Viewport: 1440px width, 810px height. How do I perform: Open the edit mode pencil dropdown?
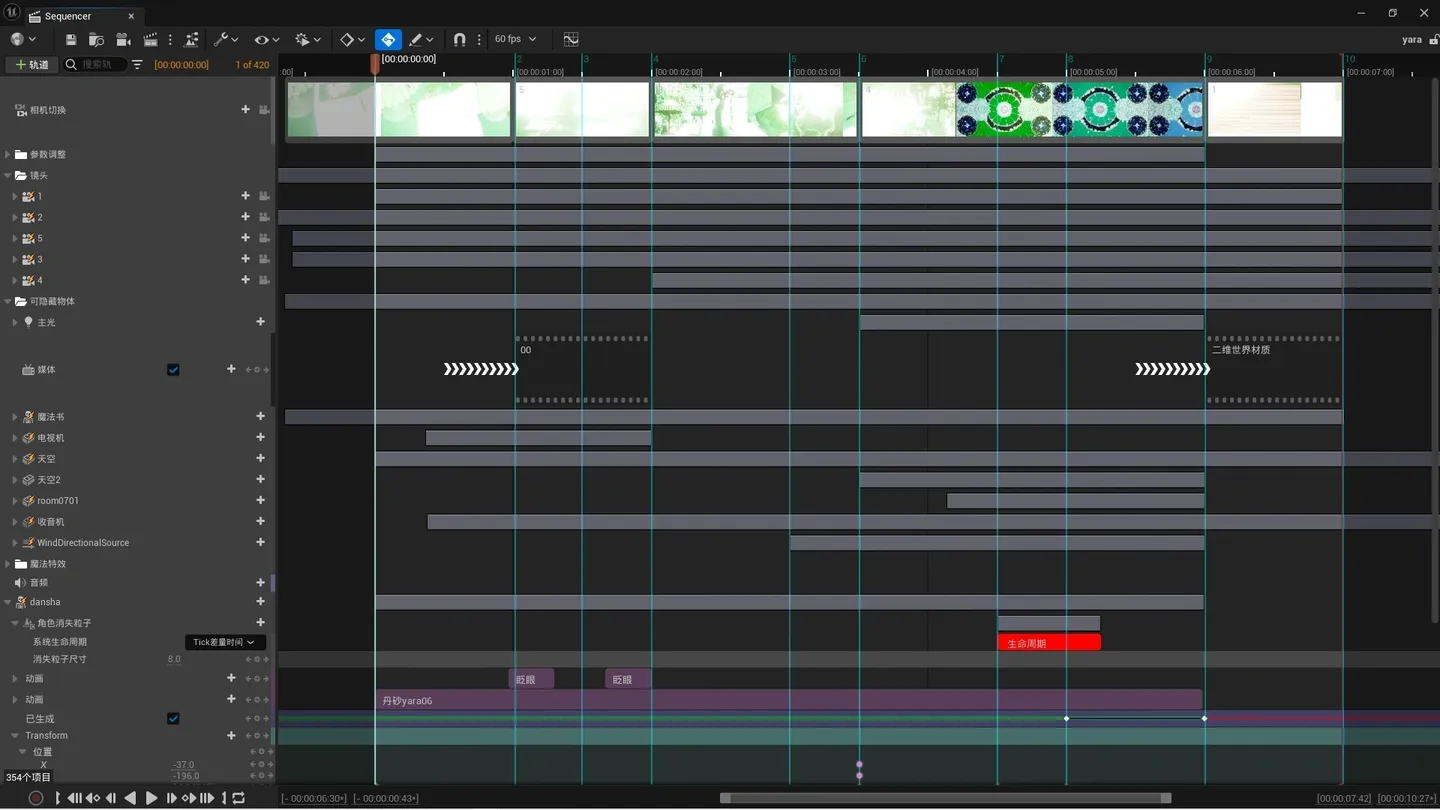(x=421, y=40)
